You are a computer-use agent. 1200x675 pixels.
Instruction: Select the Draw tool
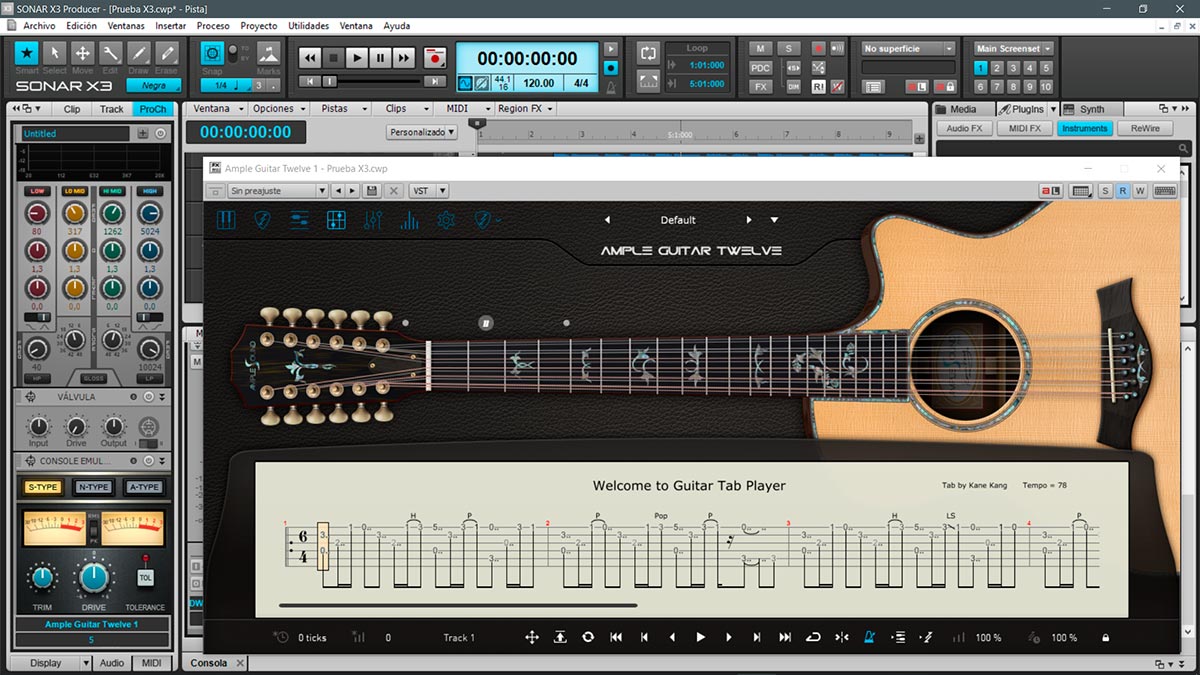[139, 53]
